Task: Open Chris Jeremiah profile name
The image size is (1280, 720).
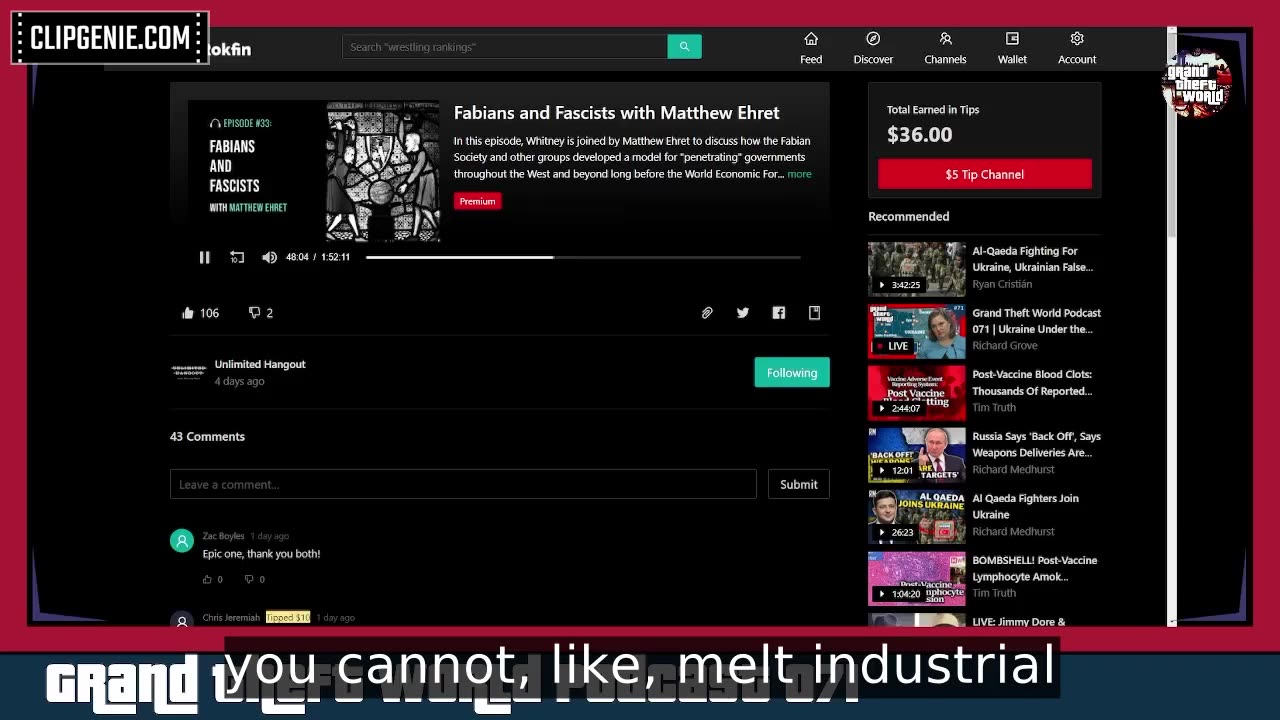Action: coord(231,618)
